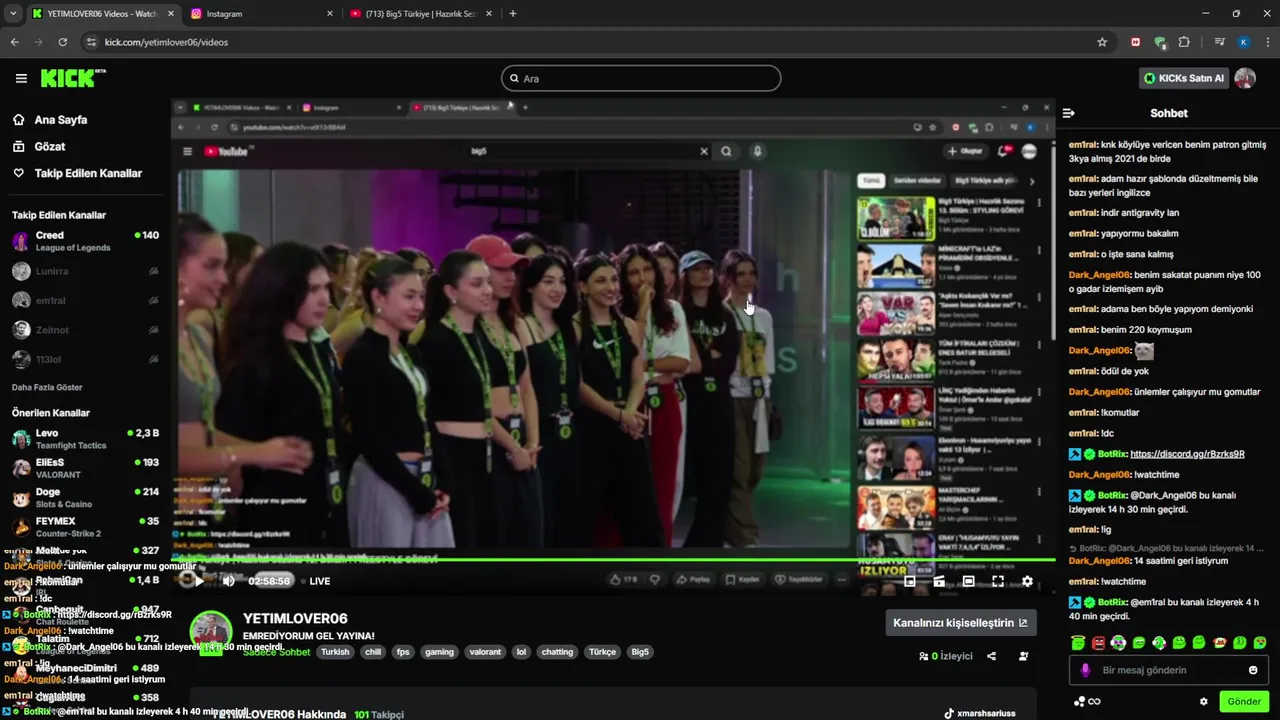Image resolution: width=1280 pixels, height=720 pixels.
Task: Click the xmarshsariuss TikTok link
Action: (x=979, y=713)
